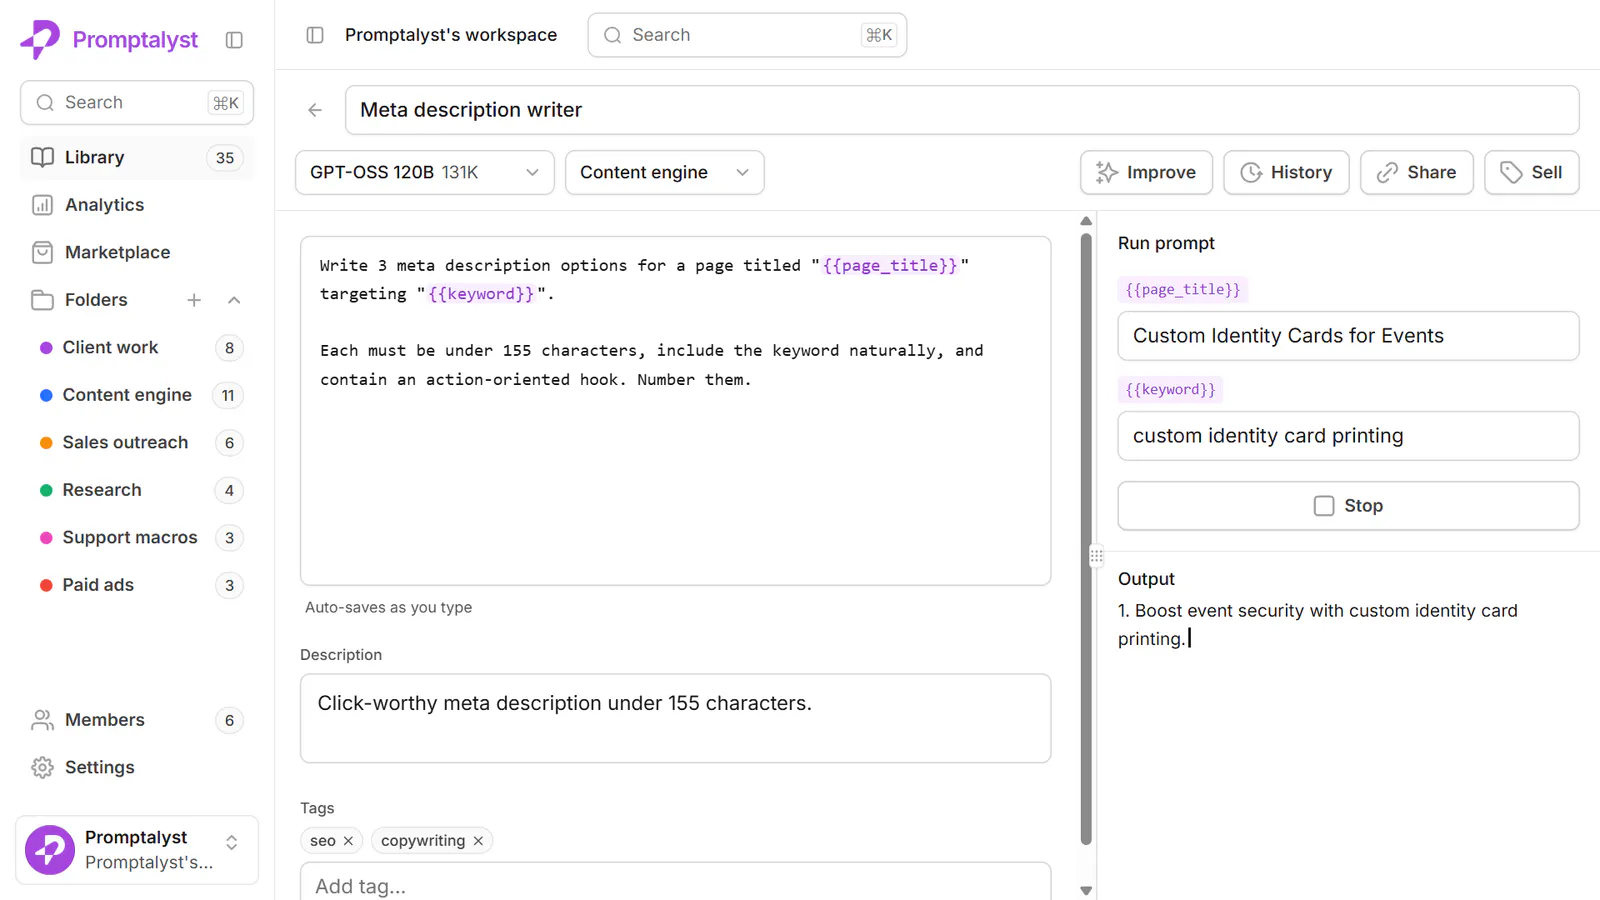Click the editor vertical scrollbar
1600x900 pixels.
click(x=1086, y=540)
